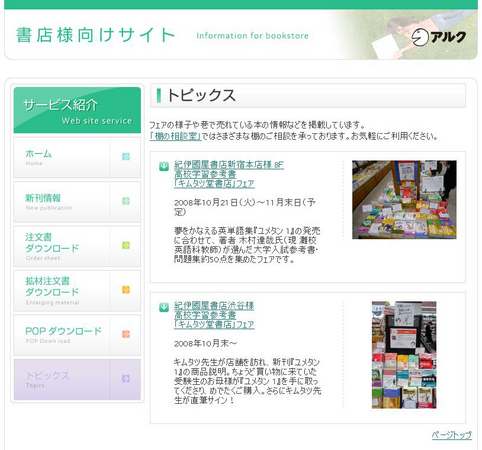Viewport: 482px width, 450px height.
Task: Click the green down-arrow icon for 渋谷 topic
Action: (164, 307)
